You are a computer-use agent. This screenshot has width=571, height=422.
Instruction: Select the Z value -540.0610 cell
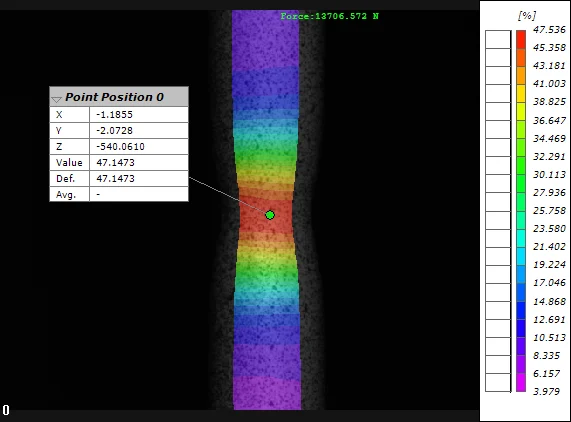pyautogui.click(x=139, y=147)
